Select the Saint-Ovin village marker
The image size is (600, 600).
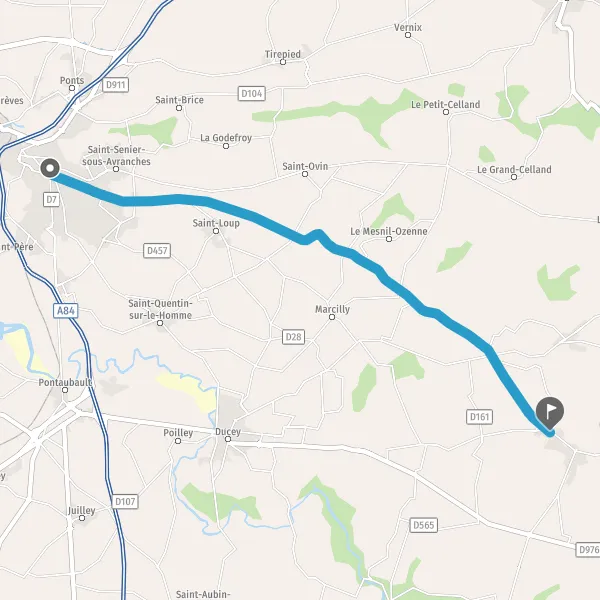click(305, 174)
